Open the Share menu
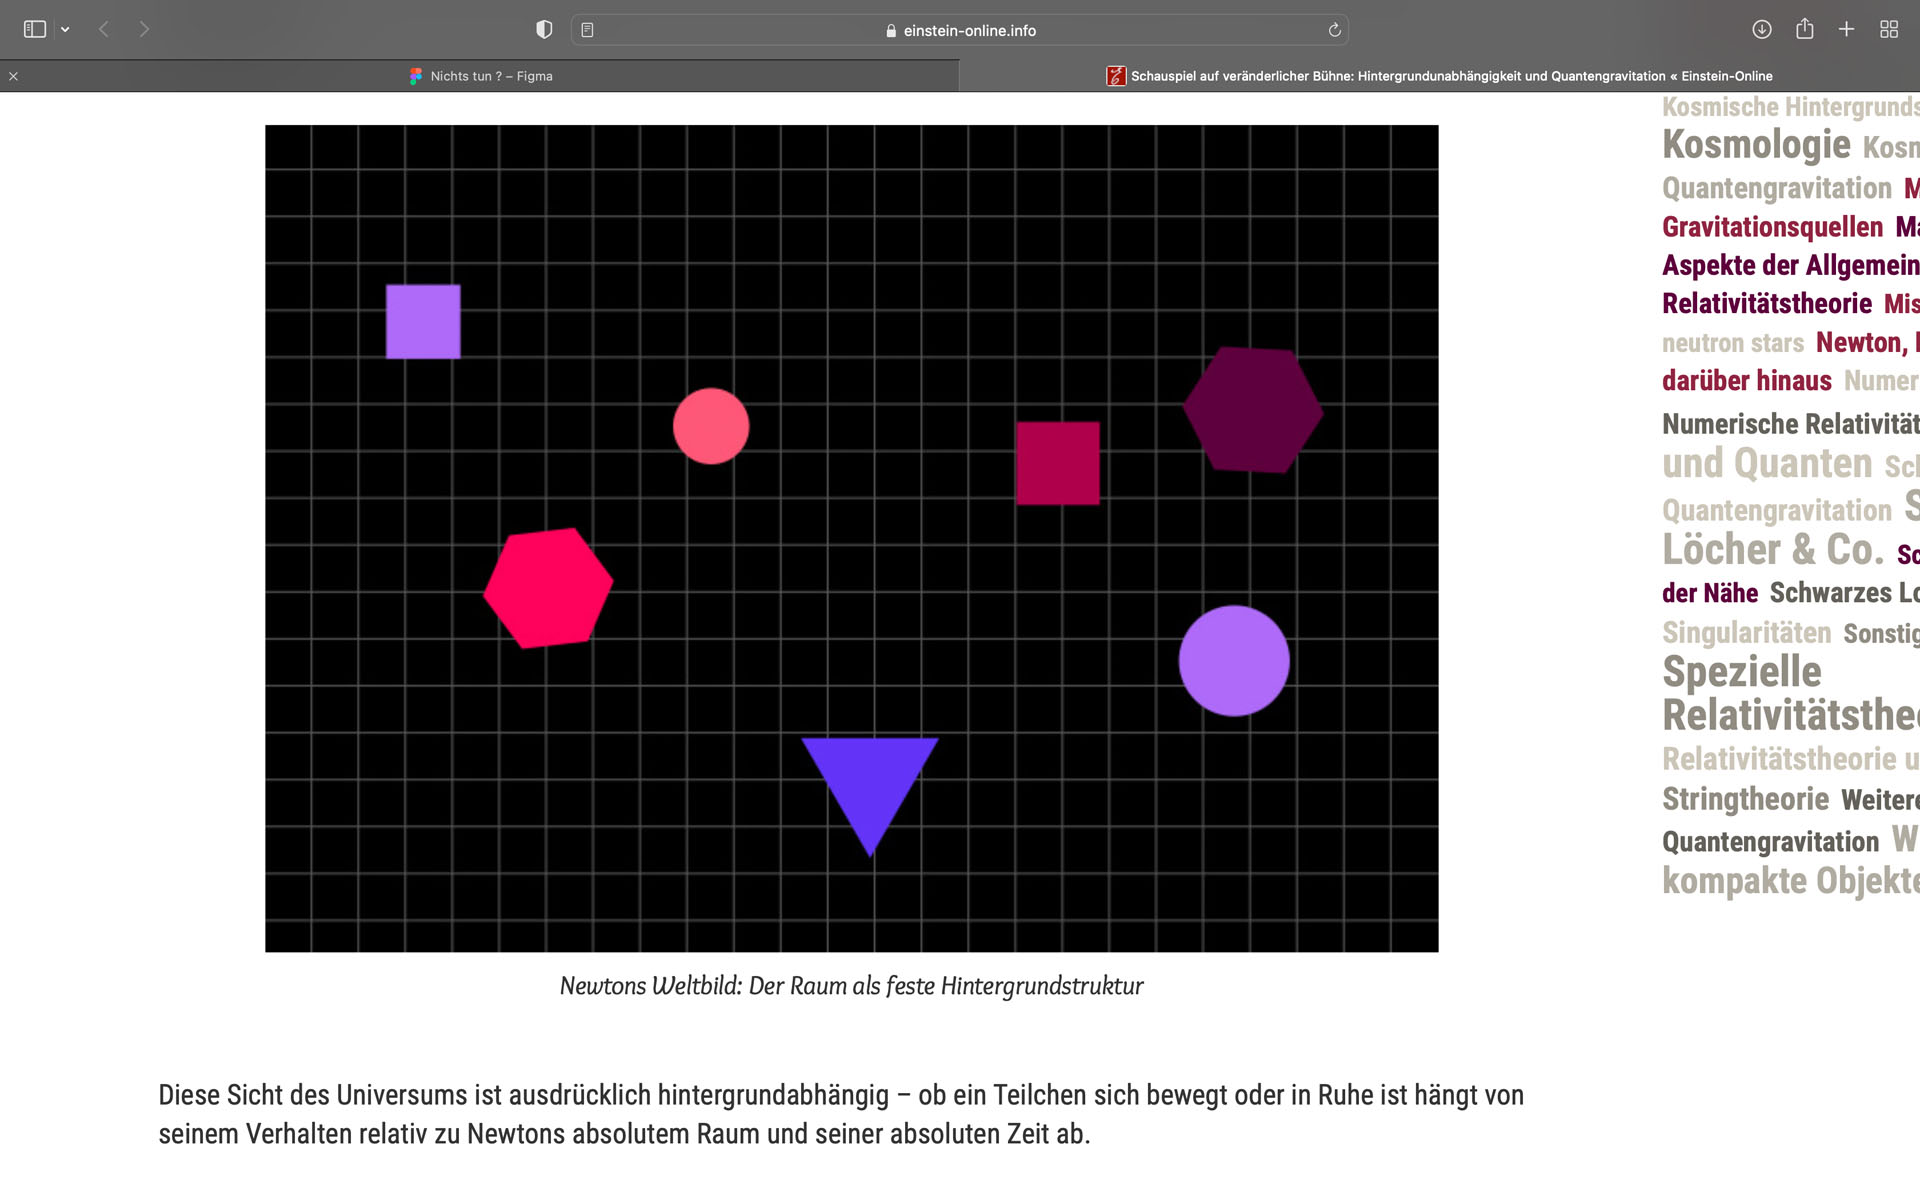Screen dimensions: 1920x1200 (1805, 29)
